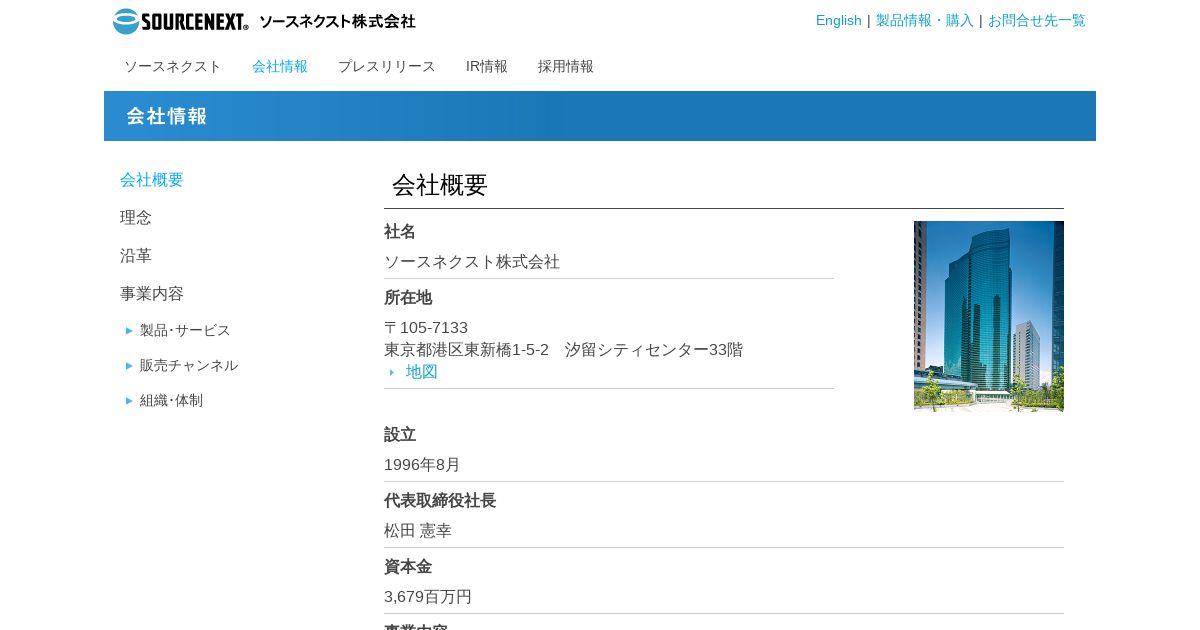Click the SOURCENEXT logo

coord(264,21)
